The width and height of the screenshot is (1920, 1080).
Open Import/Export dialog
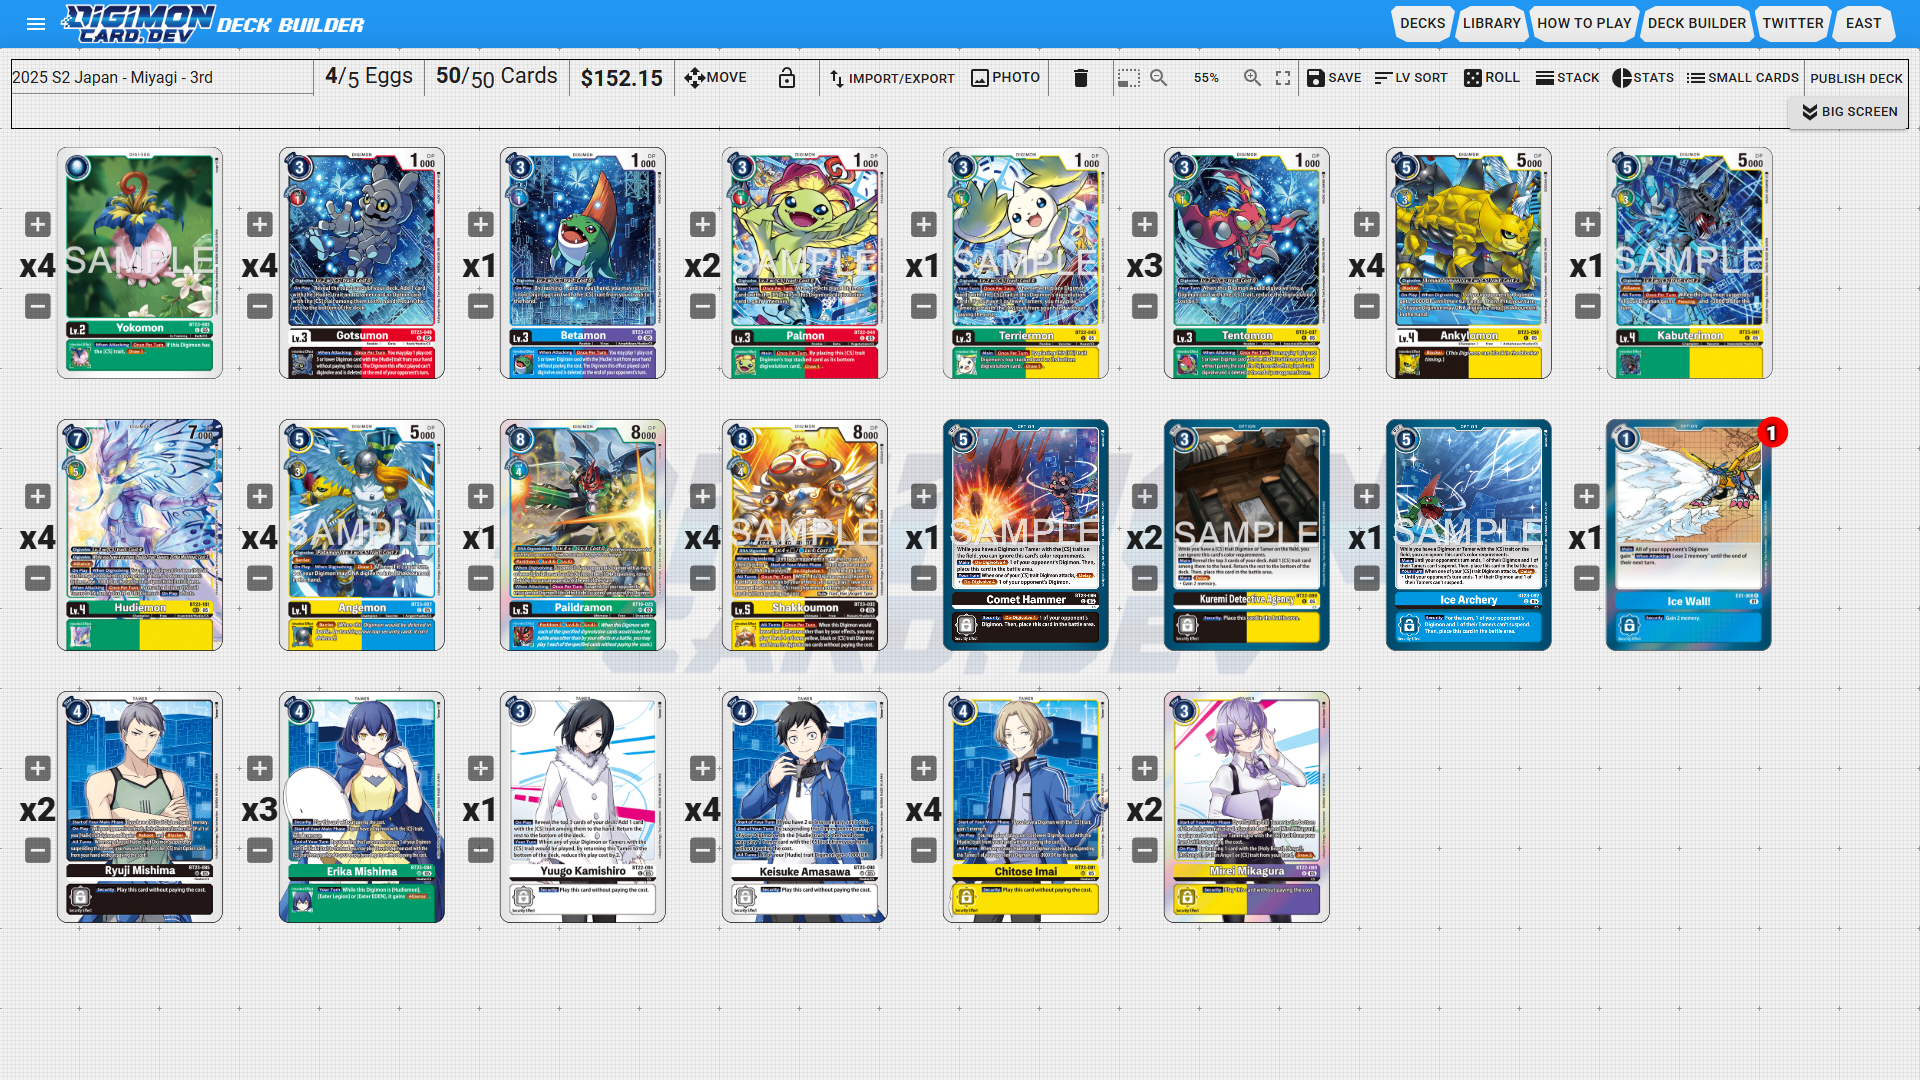tap(892, 78)
